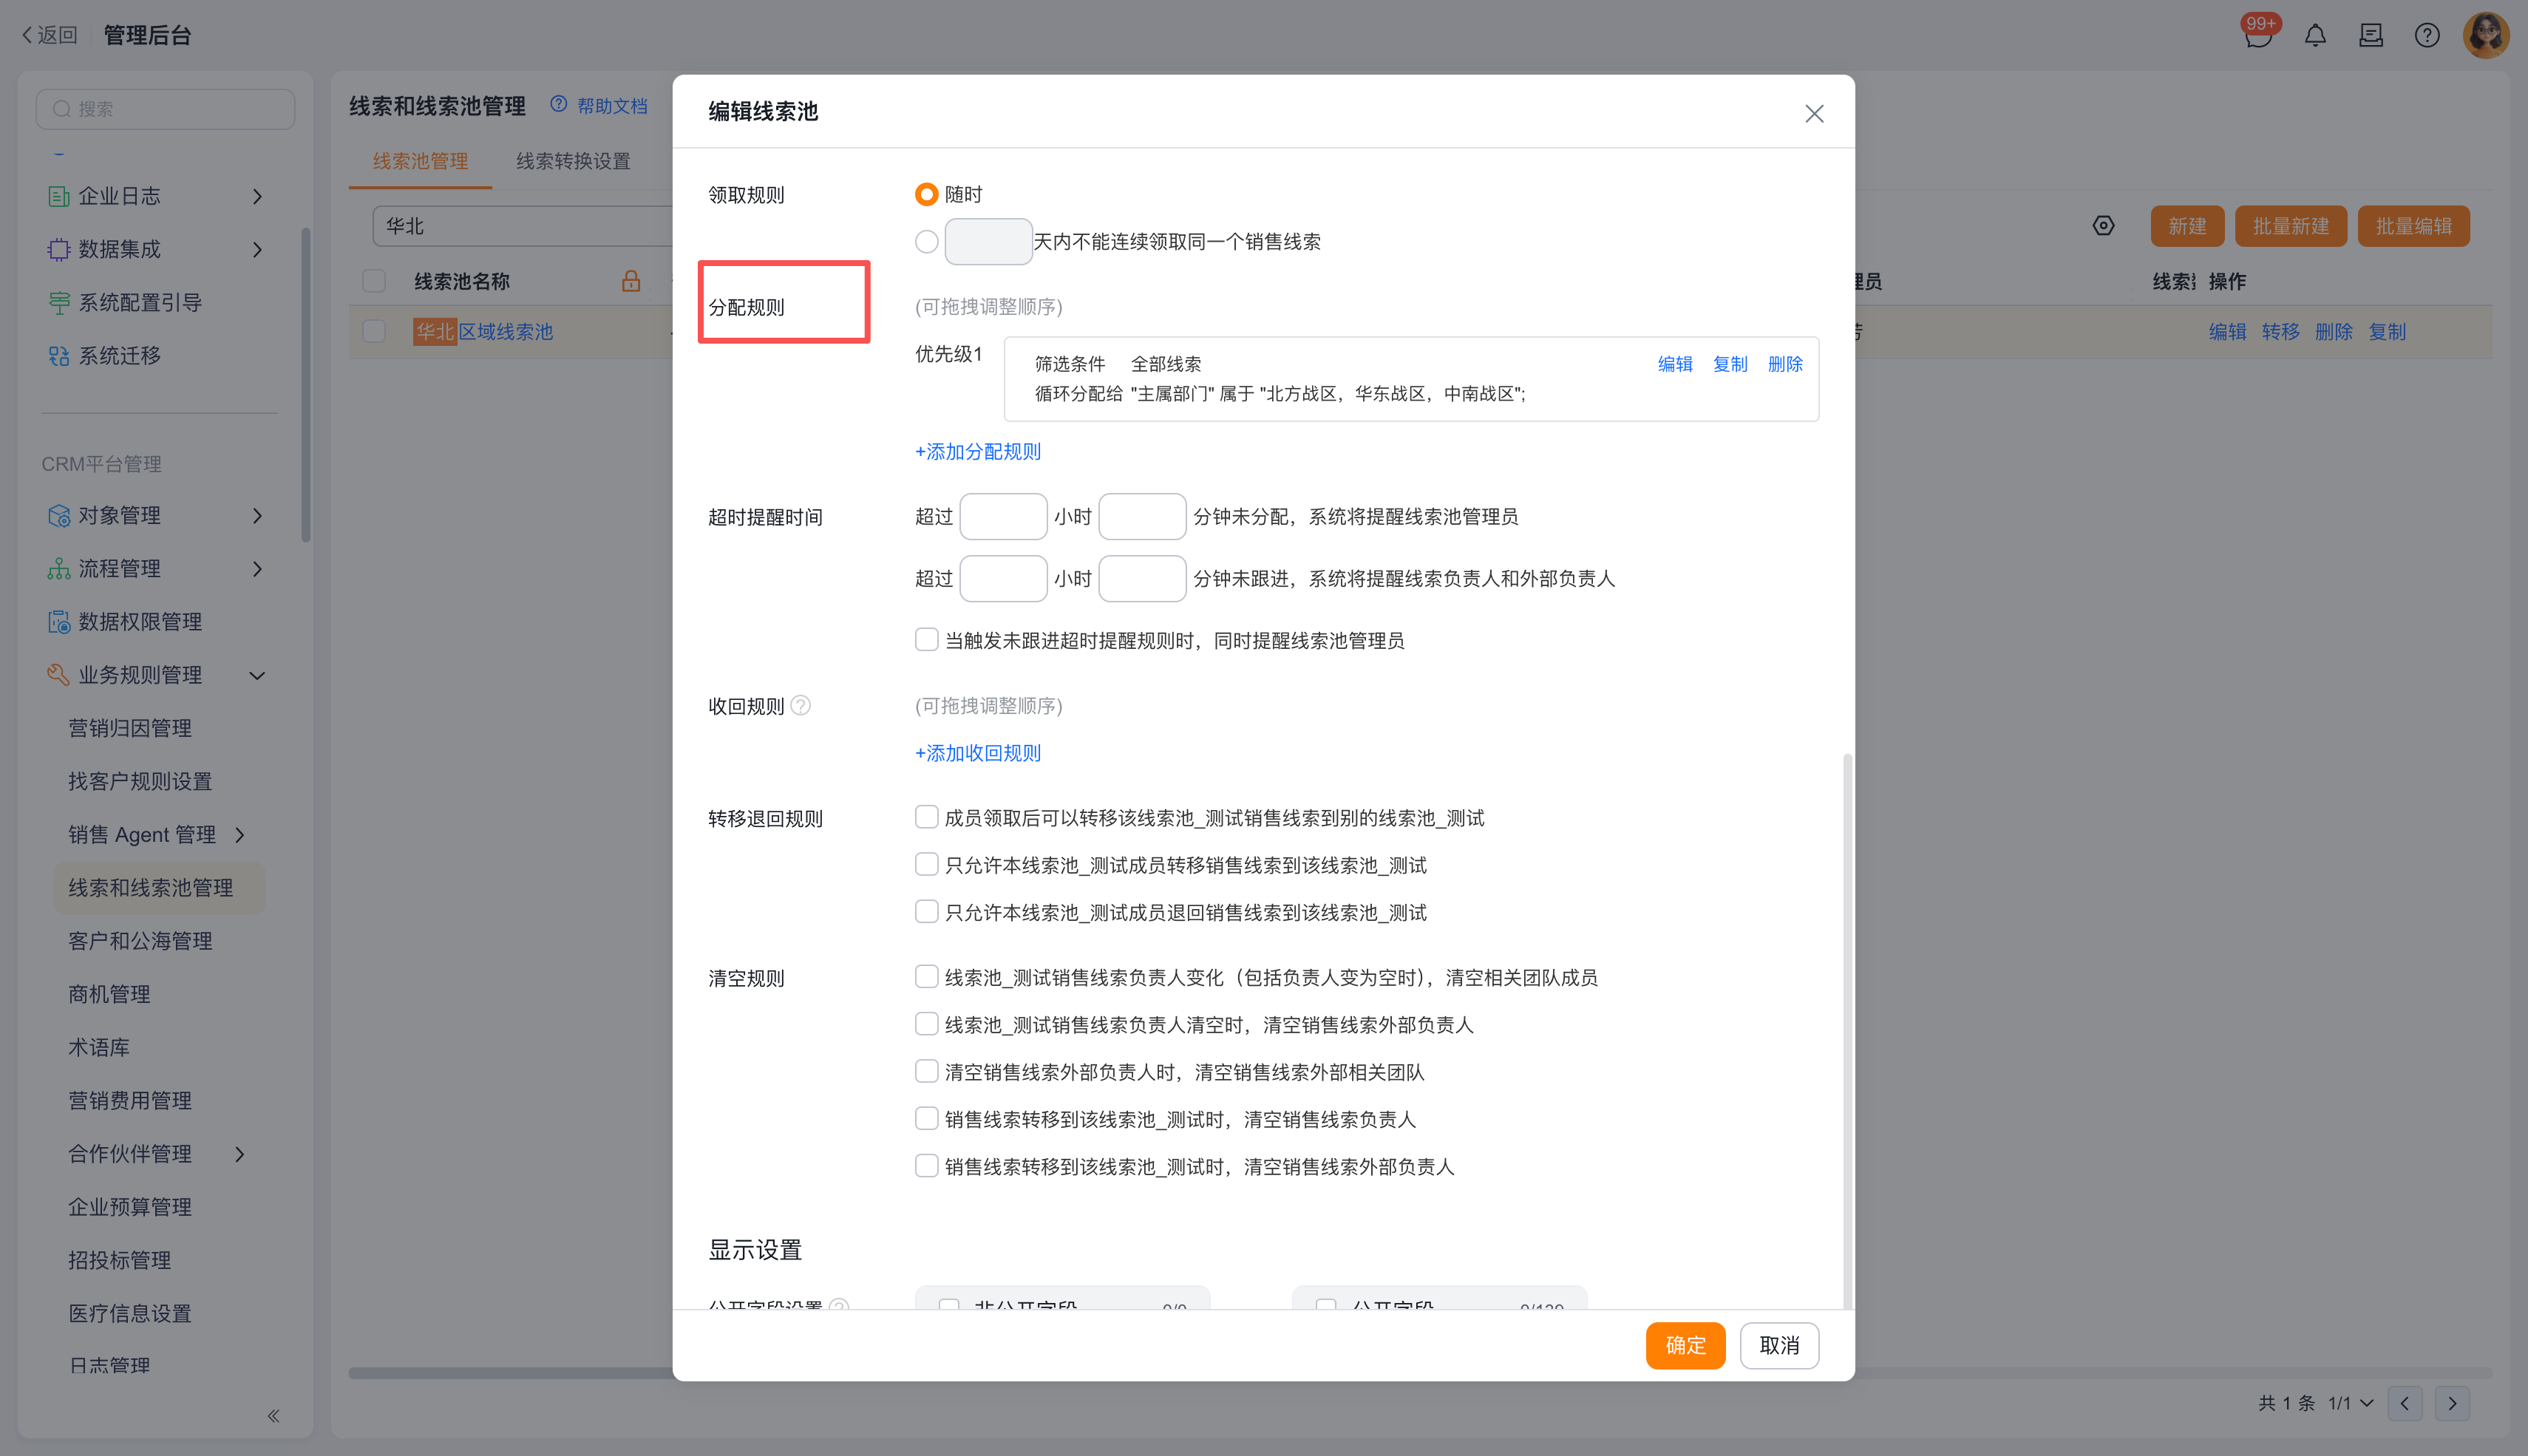The image size is (2528, 1456).
Task: Check 清空销售线索外部相关团队 checkbox
Action: (927, 1072)
